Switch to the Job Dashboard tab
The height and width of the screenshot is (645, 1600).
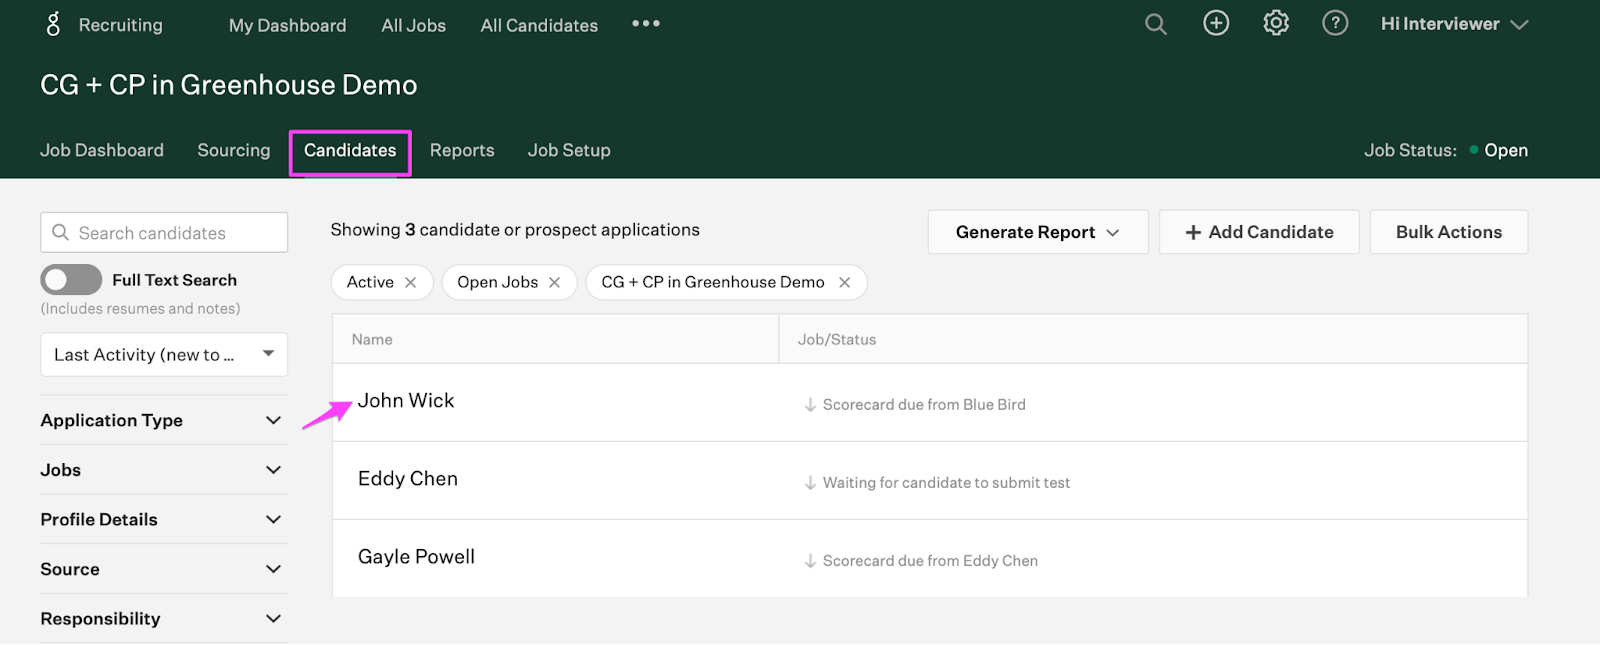point(102,150)
